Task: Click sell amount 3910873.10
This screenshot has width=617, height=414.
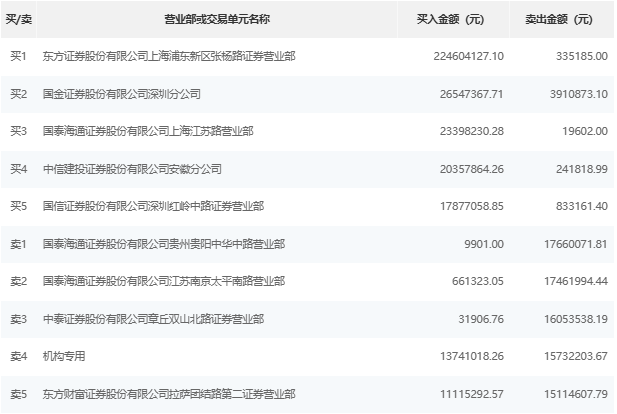Action: 578,94
